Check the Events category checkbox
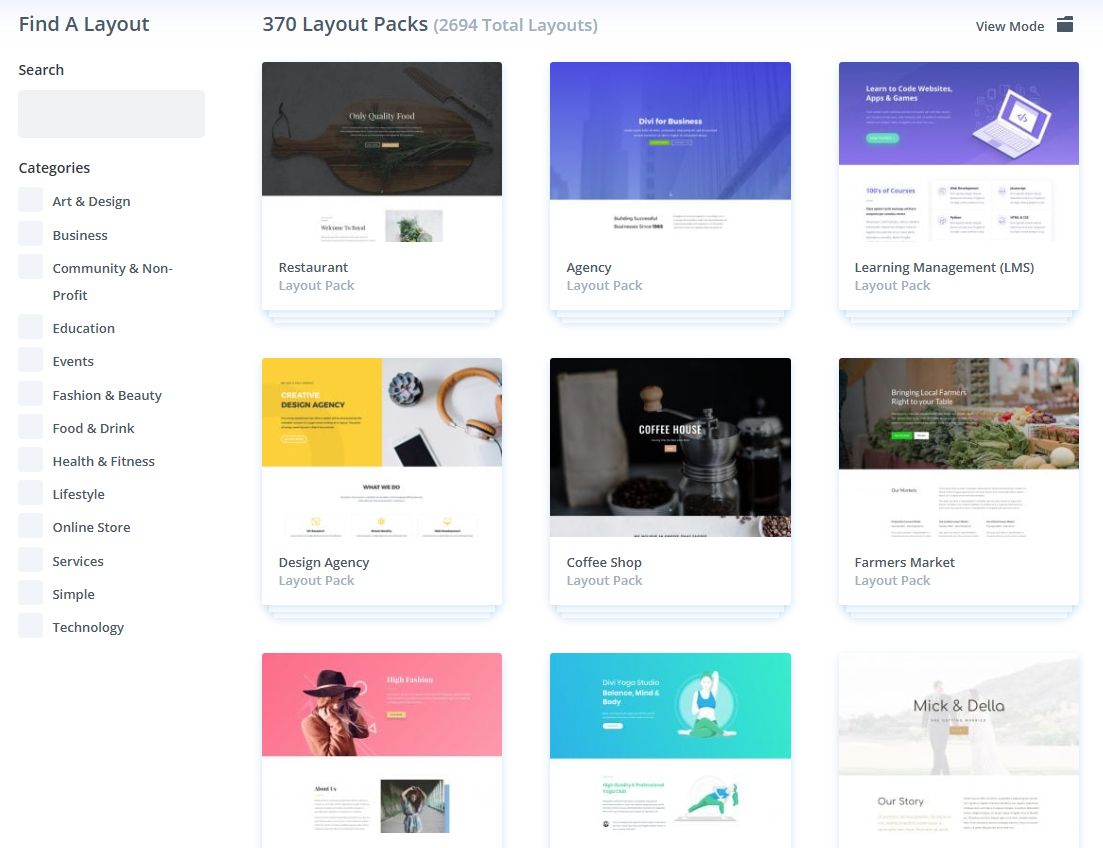Image resolution: width=1103 pixels, height=848 pixels. [30, 360]
